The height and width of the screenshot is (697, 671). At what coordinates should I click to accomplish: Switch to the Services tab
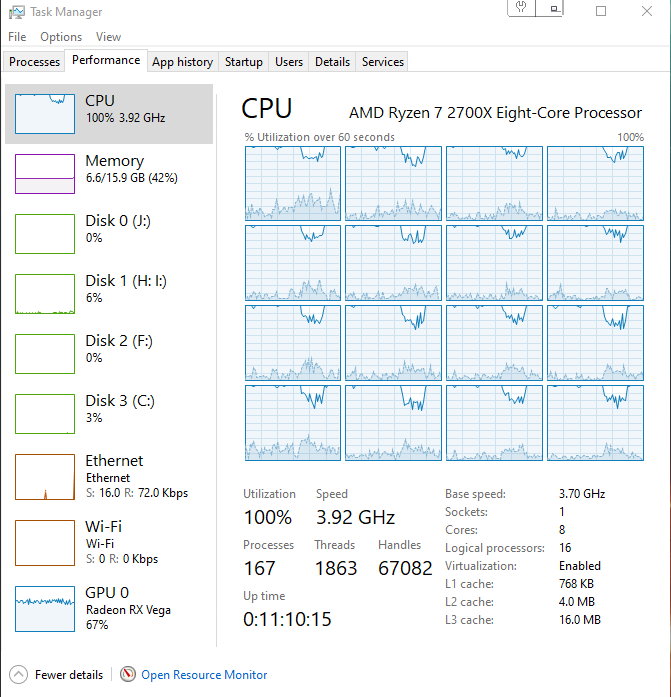(x=383, y=62)
